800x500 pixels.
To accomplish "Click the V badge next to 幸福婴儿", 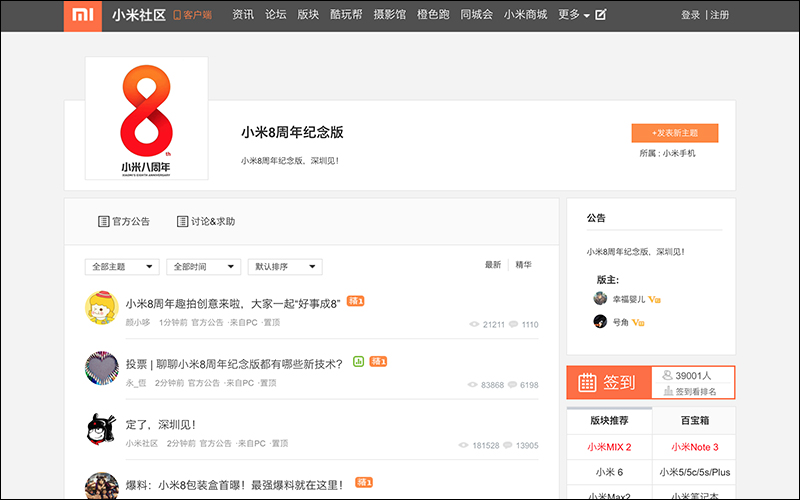I will (654, 299).
